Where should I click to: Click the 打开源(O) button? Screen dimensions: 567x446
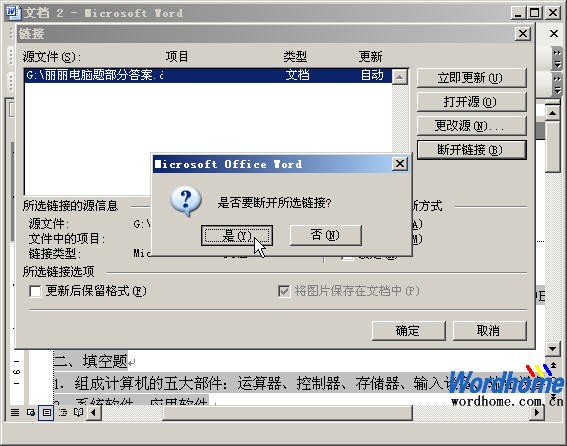tap(472, 102)
